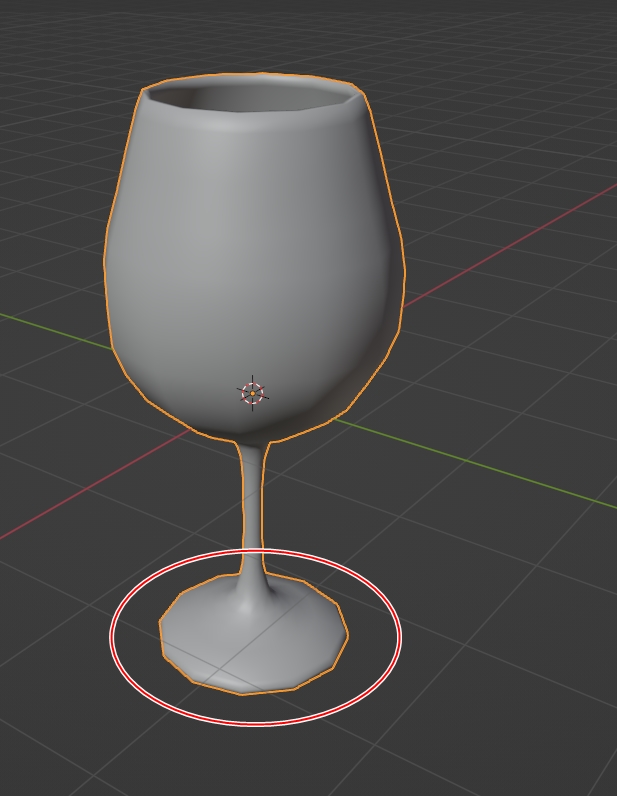Viewport: 617px width, 796px height.
Task: Click the wine glass base foot
Action: pyautogui.click(x=253, y=635)
